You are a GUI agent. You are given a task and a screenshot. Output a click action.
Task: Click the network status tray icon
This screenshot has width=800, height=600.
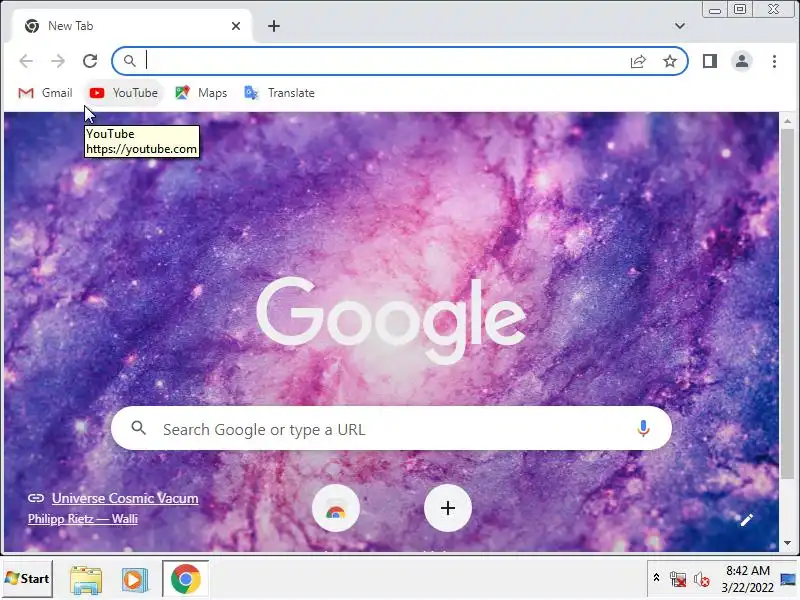click(x=678, y=579)
